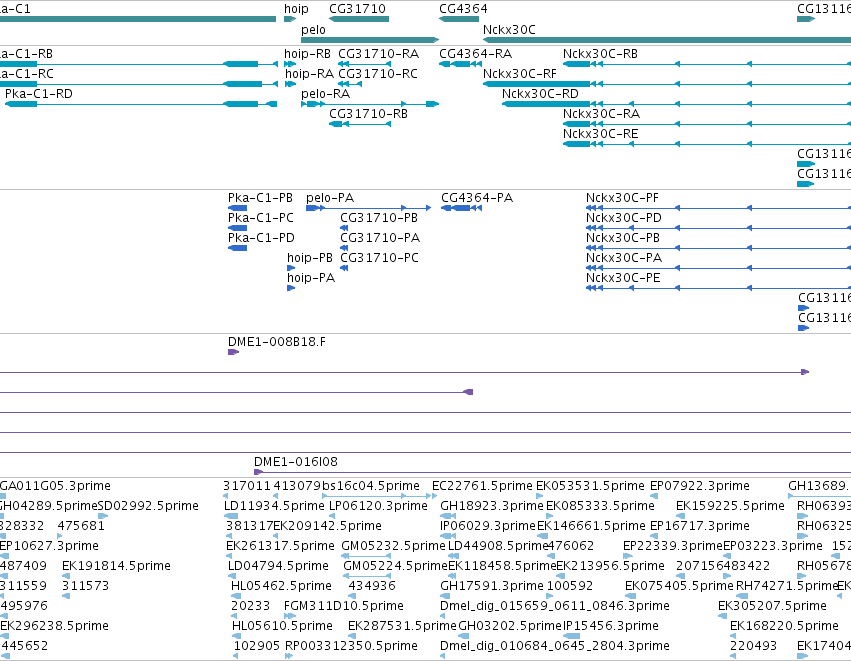Click the EK168220.5prime EST label
851x661 pixels.
tap(784, 626)
